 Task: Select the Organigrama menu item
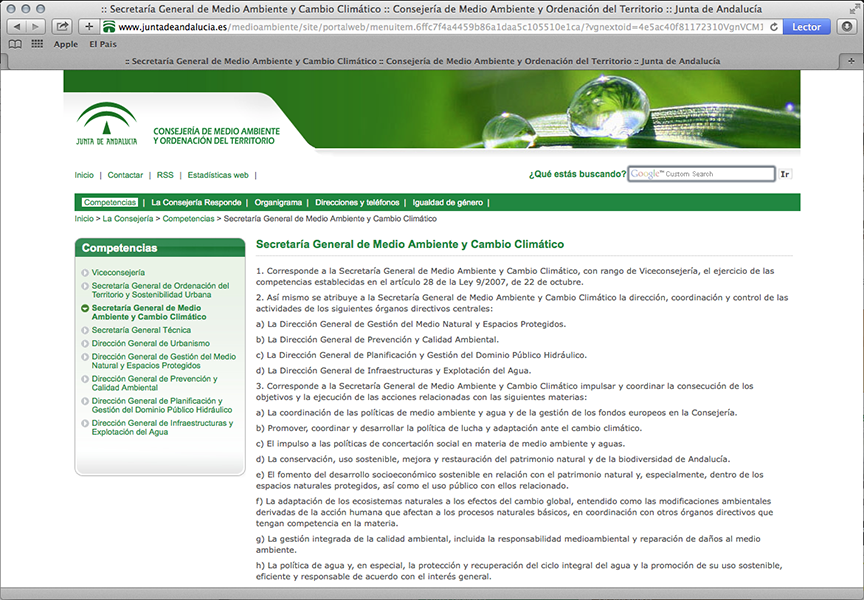(x=278, y=202)
